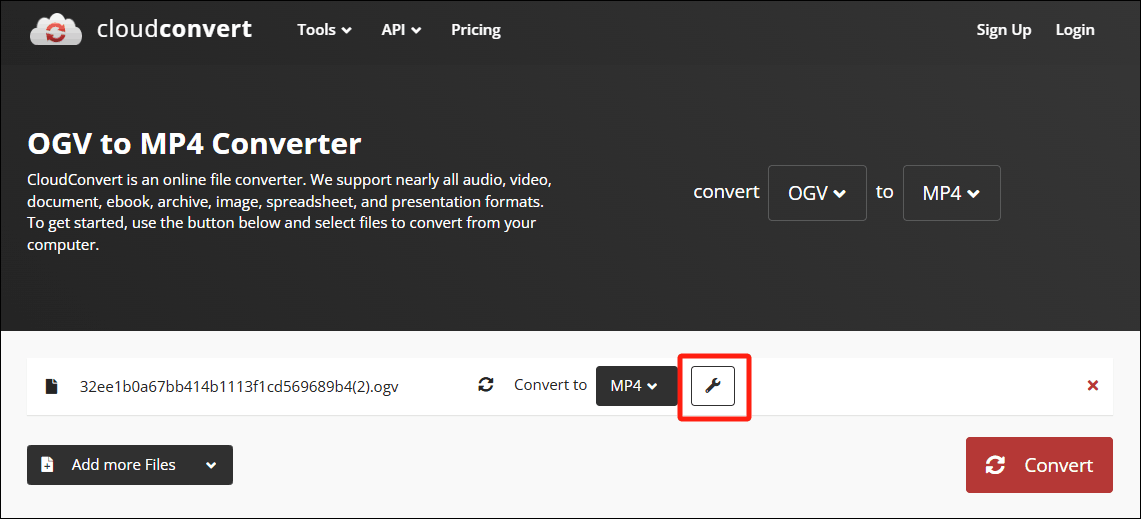Image resolution: width=1141 pixels, height=519 pixels.
Task: Click the Sign Up link
Action: click(x=1003, y=30)
